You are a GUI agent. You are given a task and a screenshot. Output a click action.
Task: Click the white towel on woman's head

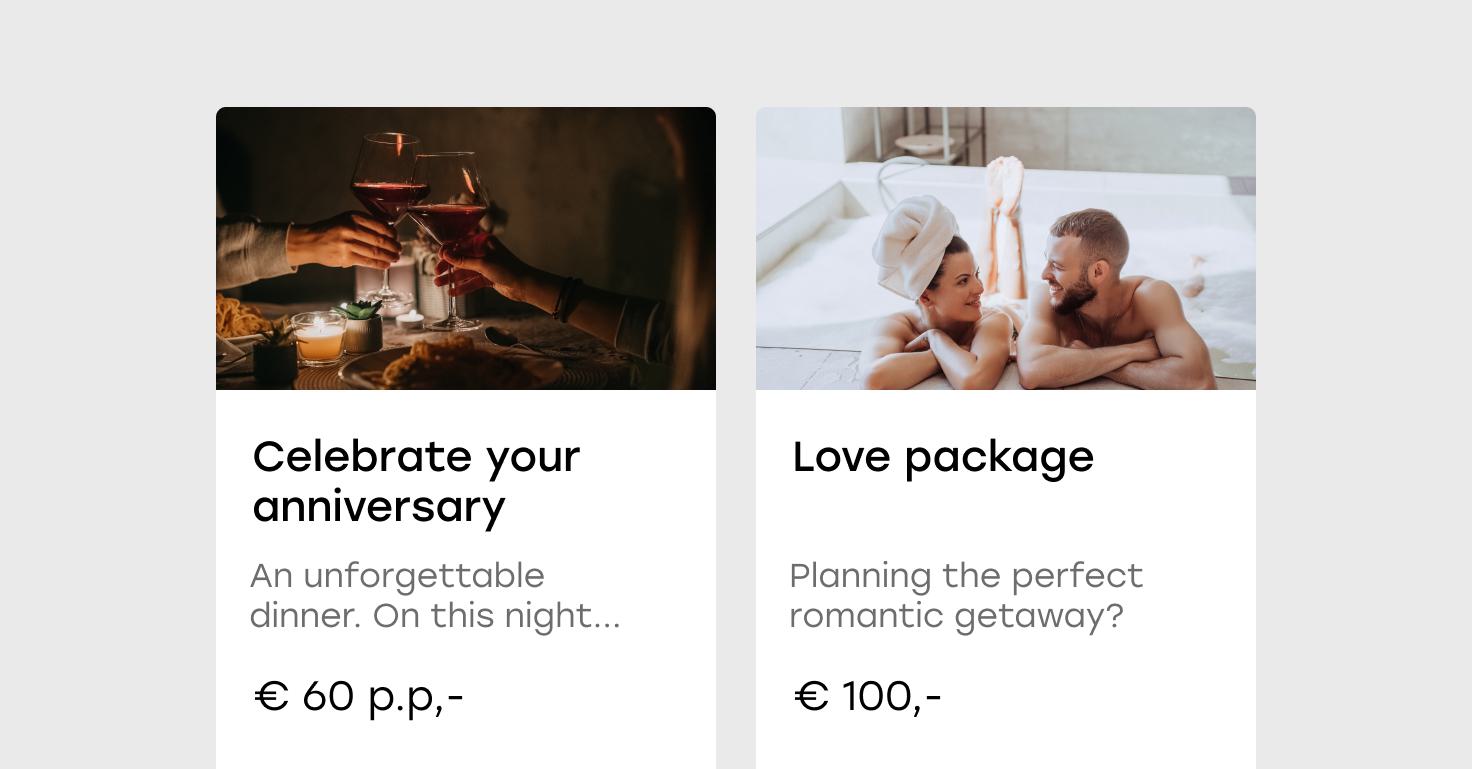(913, 243)
